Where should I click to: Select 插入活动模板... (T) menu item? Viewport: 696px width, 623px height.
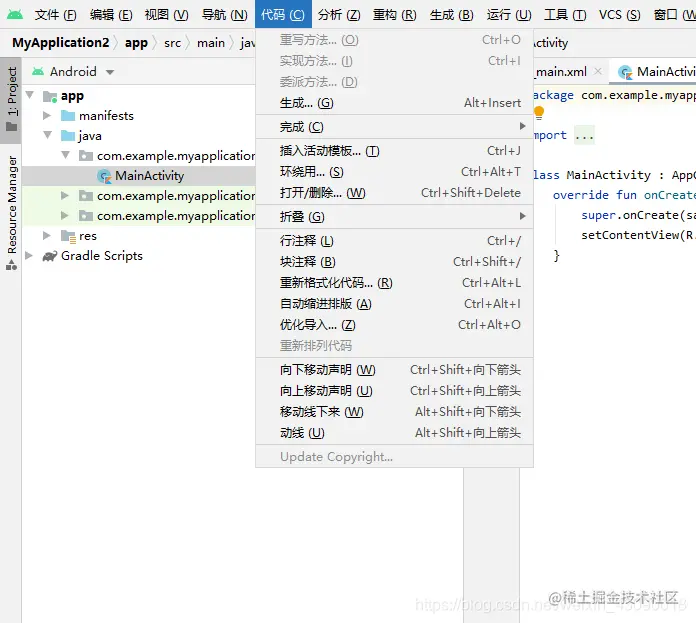click(394, 151)
